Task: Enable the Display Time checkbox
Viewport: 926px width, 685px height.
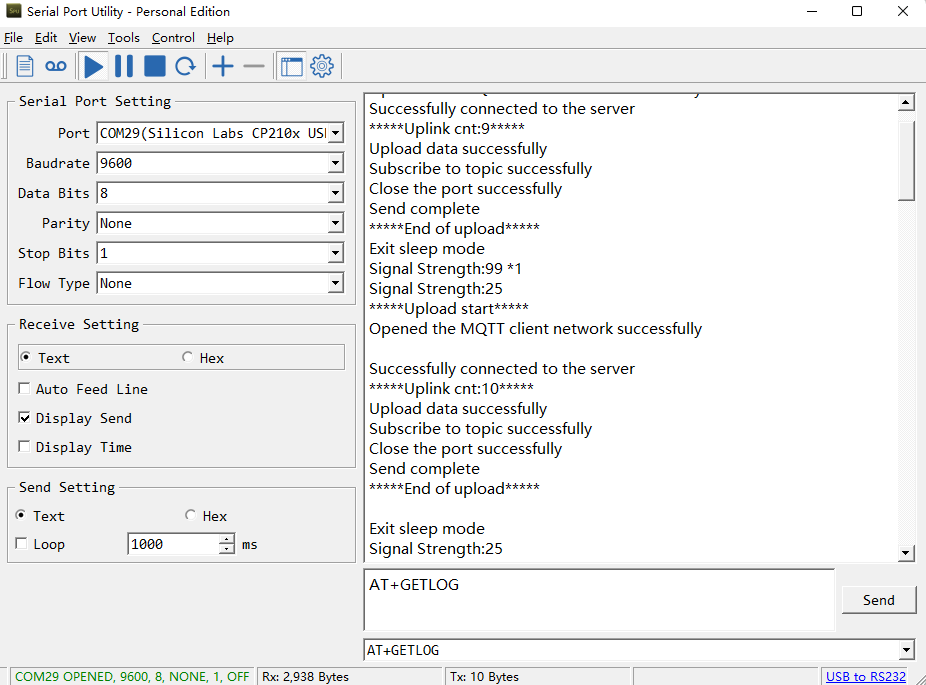Action: click(24, 446)
